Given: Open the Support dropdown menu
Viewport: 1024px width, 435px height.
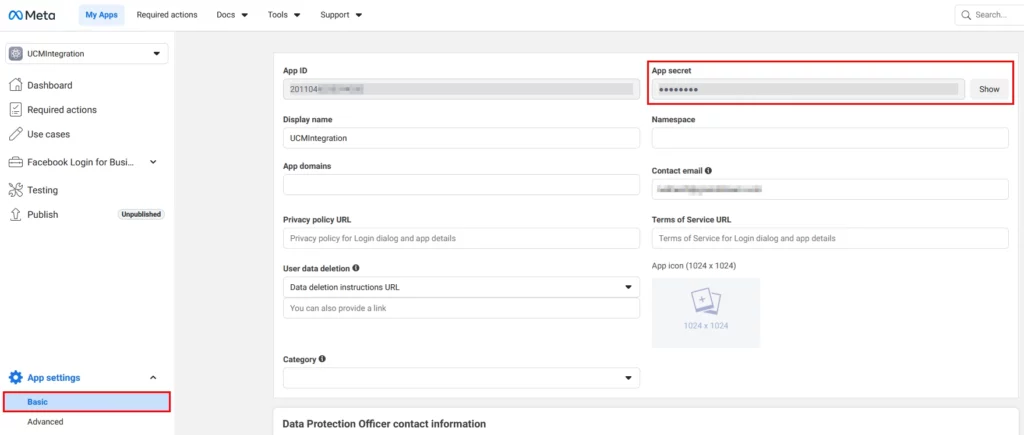Looking at the screenshot, I should pos(341,15).
